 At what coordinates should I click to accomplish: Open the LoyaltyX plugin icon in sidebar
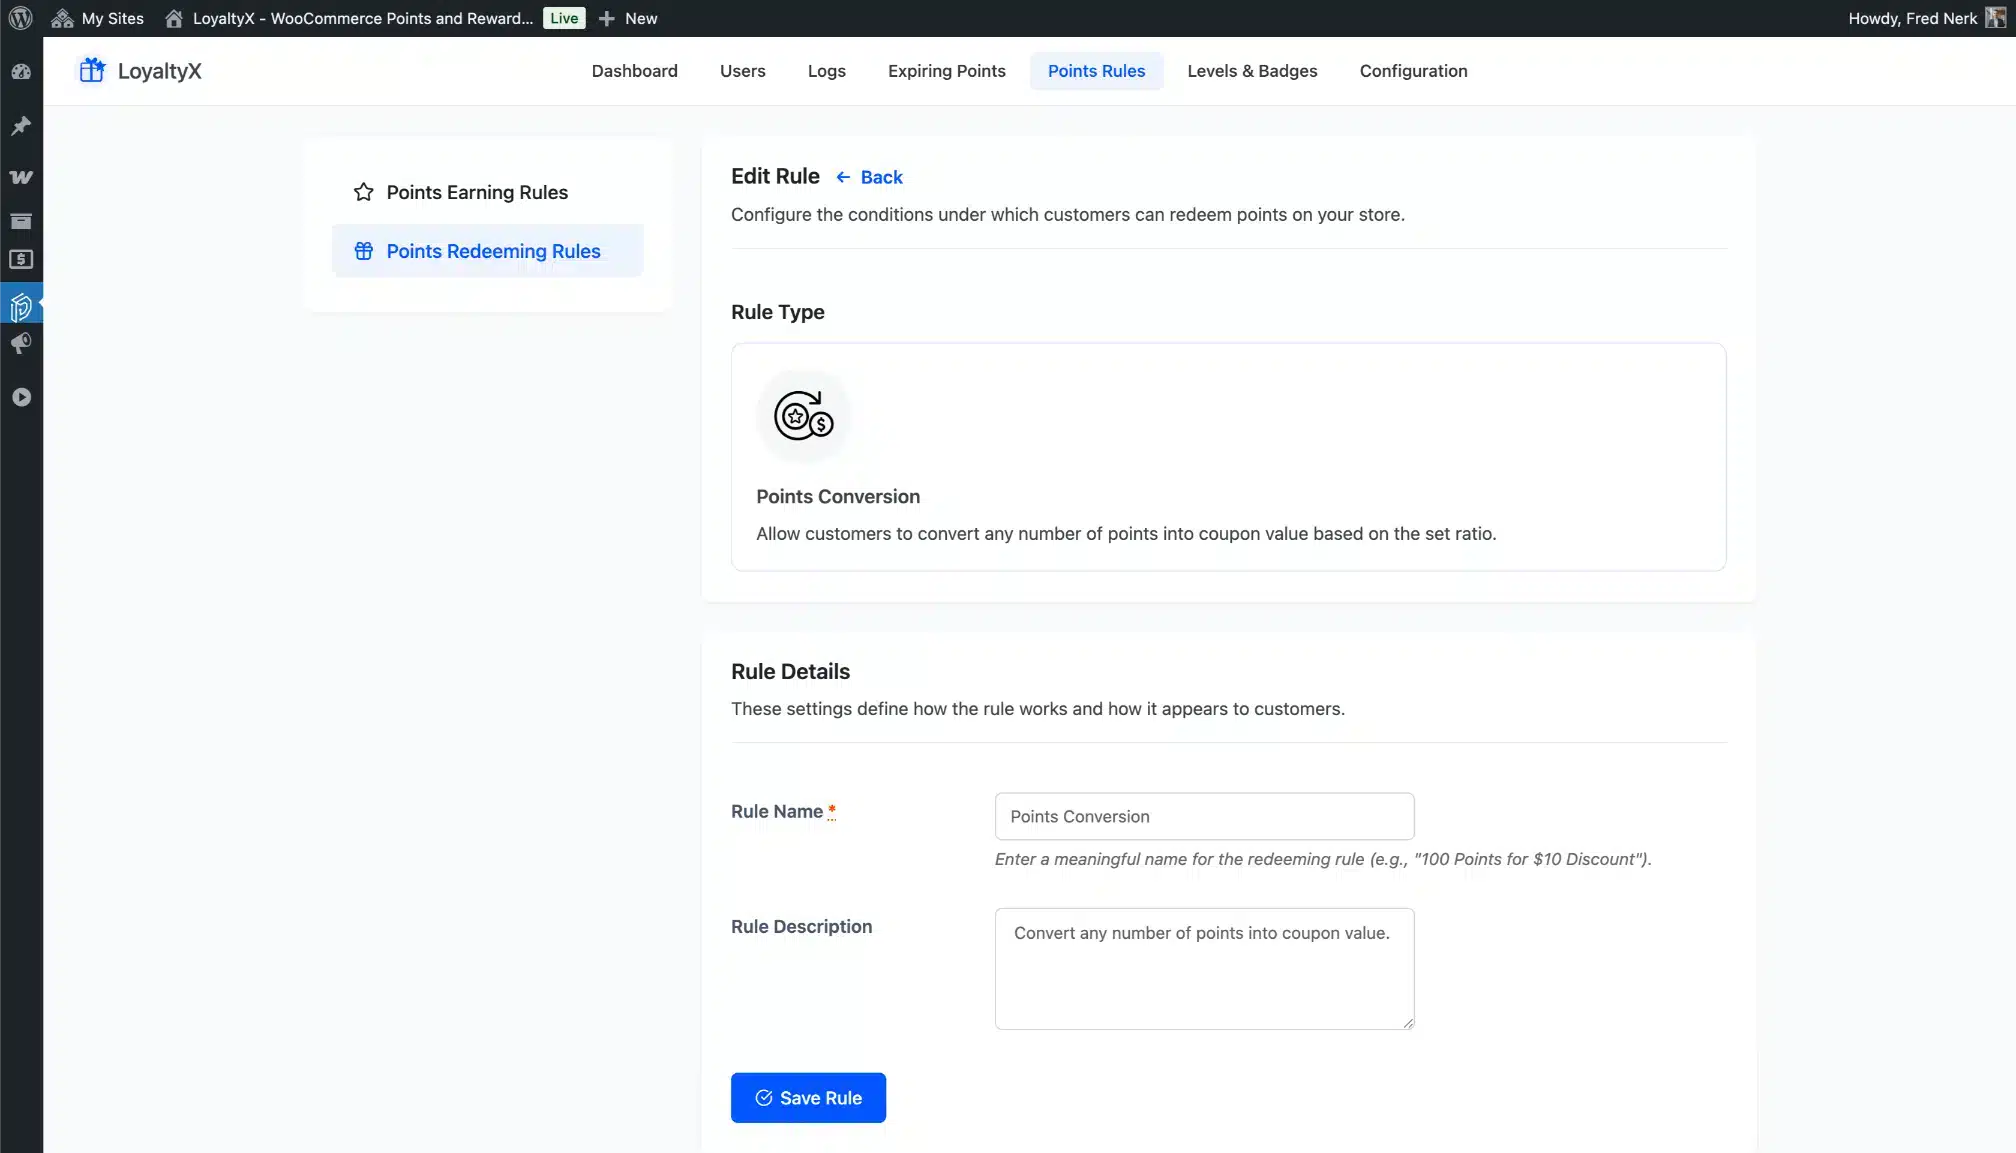click(x=21, y=306)
